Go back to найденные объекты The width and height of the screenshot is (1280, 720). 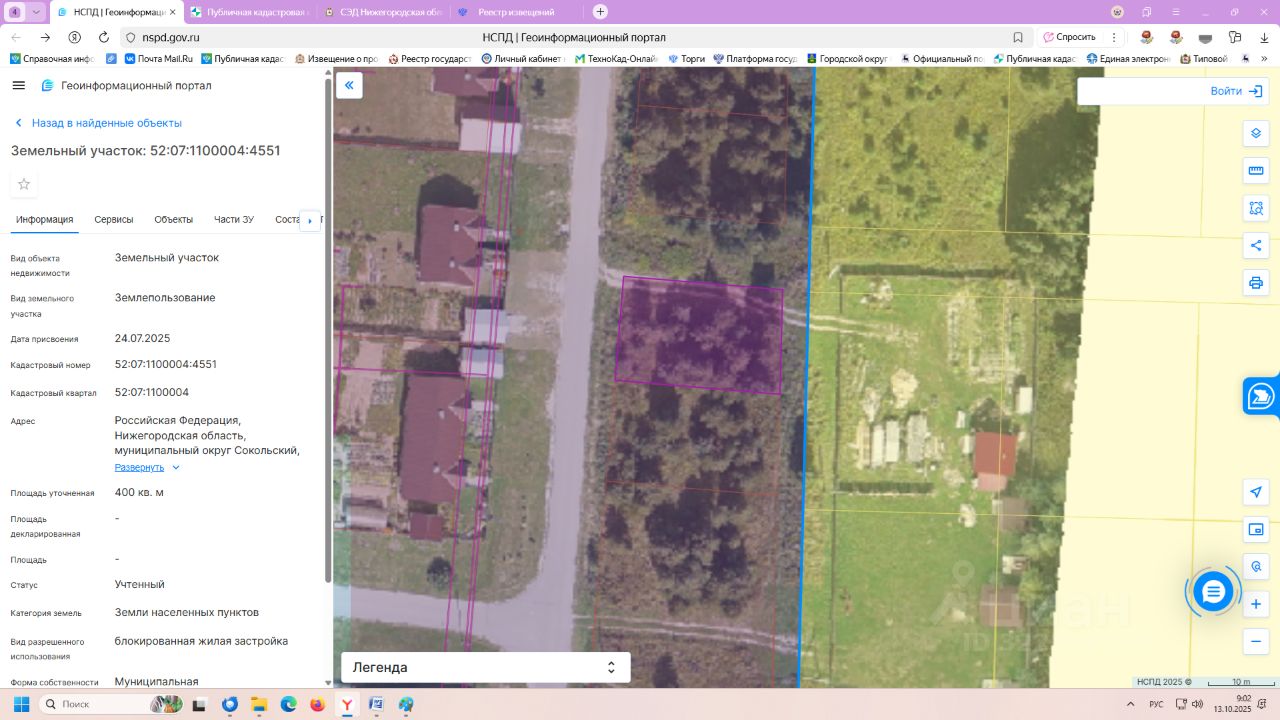98,123
